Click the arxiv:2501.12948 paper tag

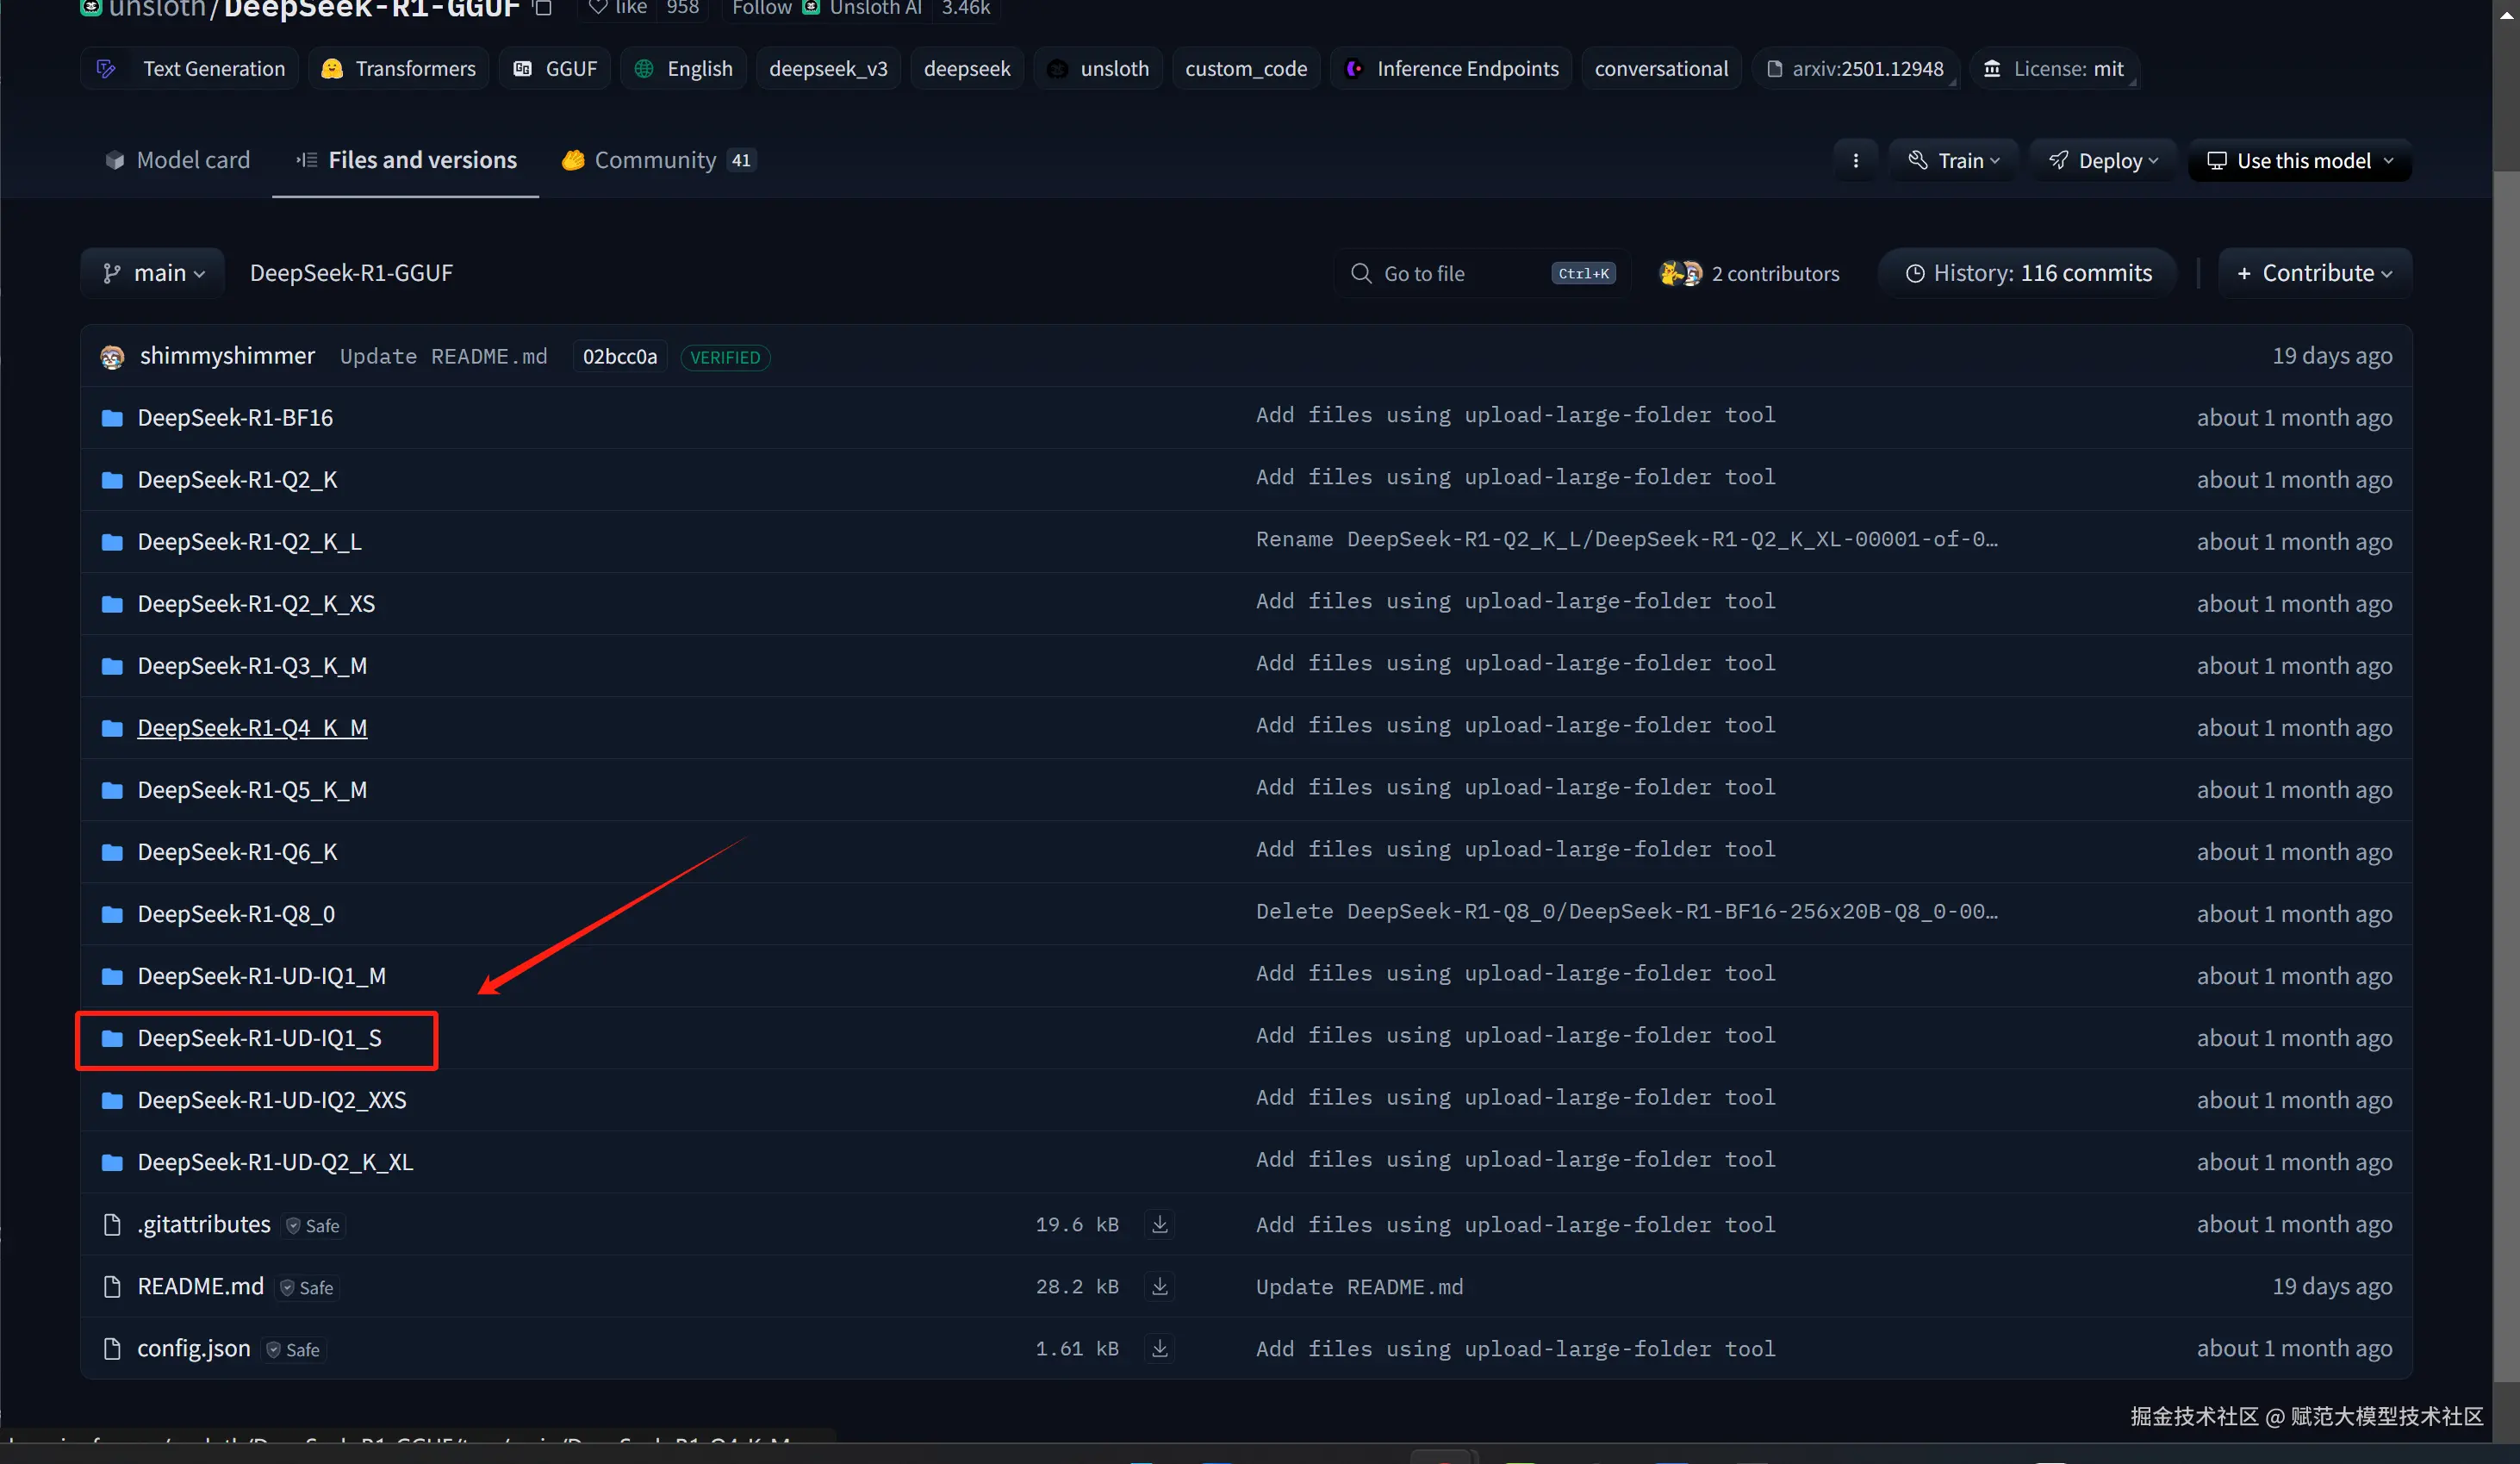click(1856, 69)
